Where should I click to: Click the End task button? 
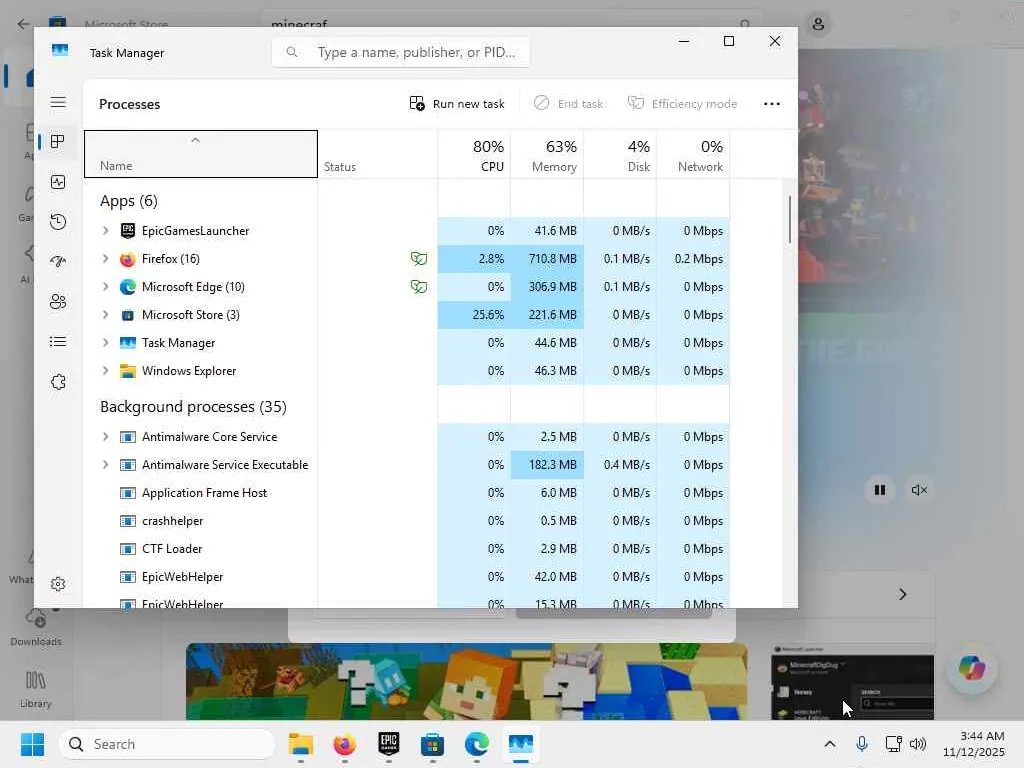[568, 104]
